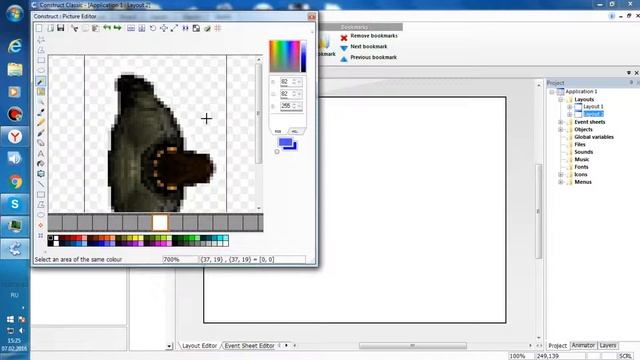
Task: Click the blue brightness slider strip
Action: 304,56
